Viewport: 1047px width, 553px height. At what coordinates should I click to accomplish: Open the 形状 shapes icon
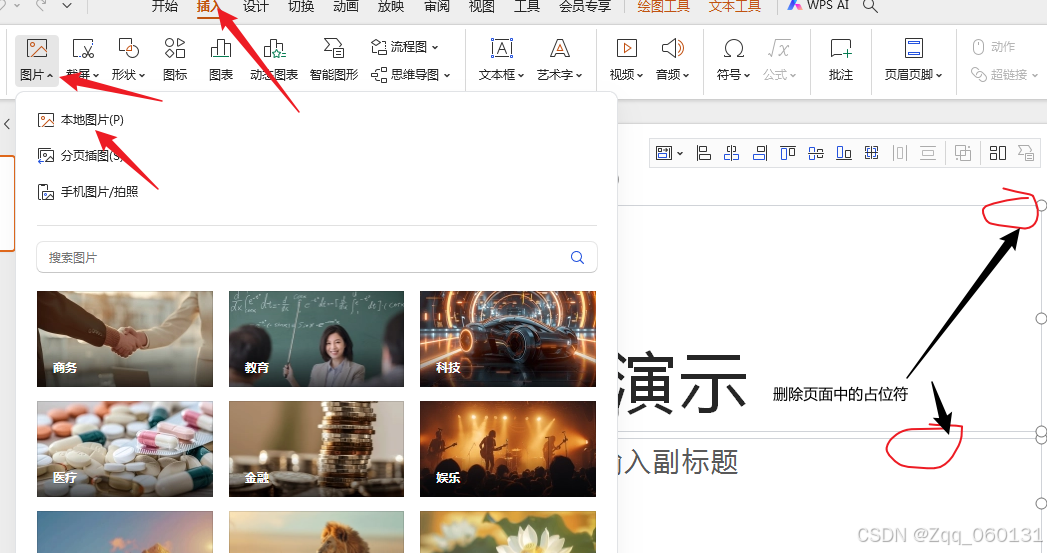(x=128, y=49)
